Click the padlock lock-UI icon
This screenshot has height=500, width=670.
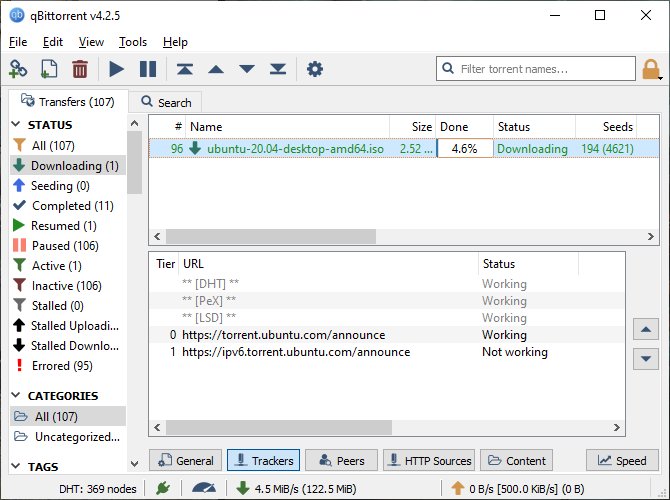tap(651, 69)
